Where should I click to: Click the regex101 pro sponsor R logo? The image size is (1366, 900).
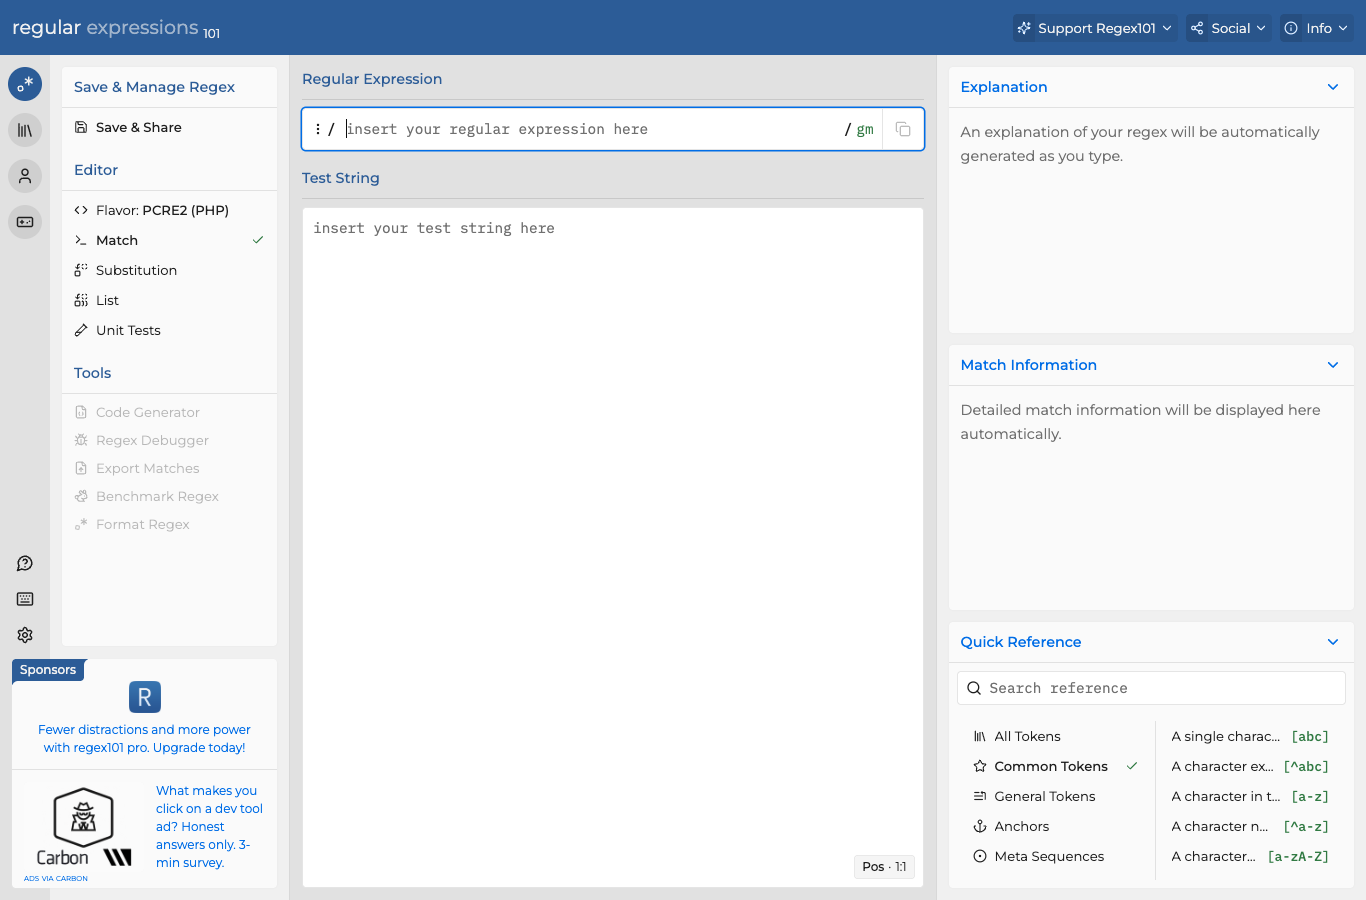[x=145, y=697]
